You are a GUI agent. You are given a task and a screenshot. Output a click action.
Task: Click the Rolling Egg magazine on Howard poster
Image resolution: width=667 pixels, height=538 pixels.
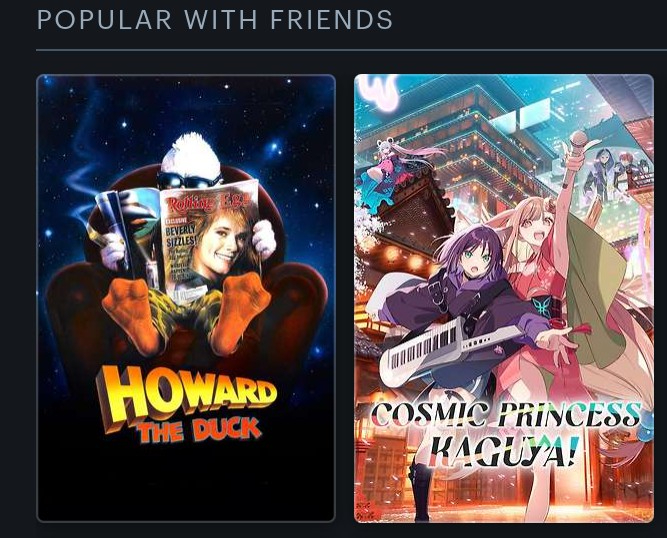coord(211,236)
